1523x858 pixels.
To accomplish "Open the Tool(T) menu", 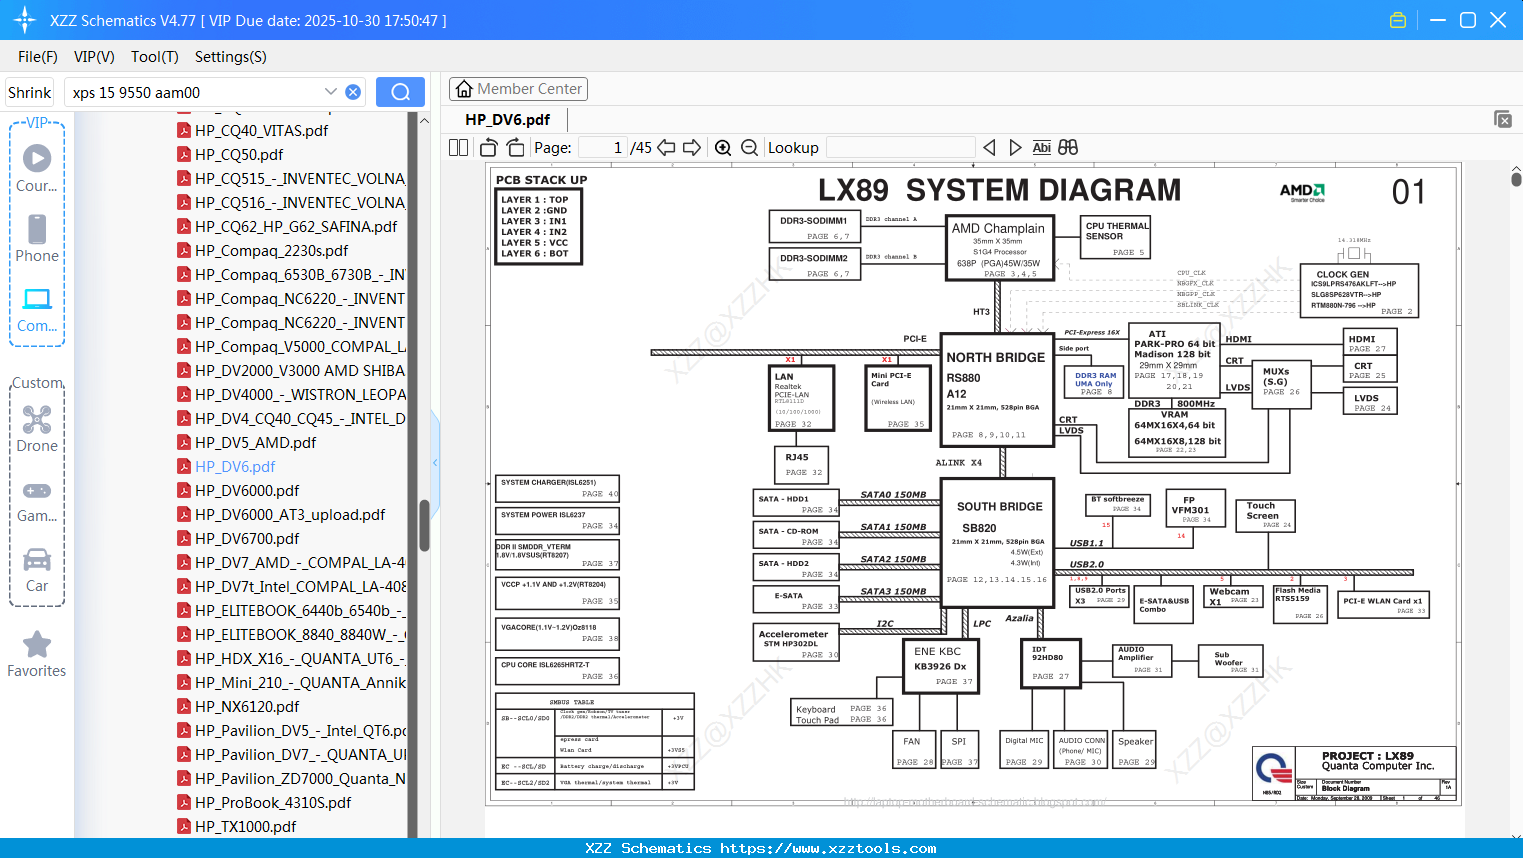I will (155, 57).
